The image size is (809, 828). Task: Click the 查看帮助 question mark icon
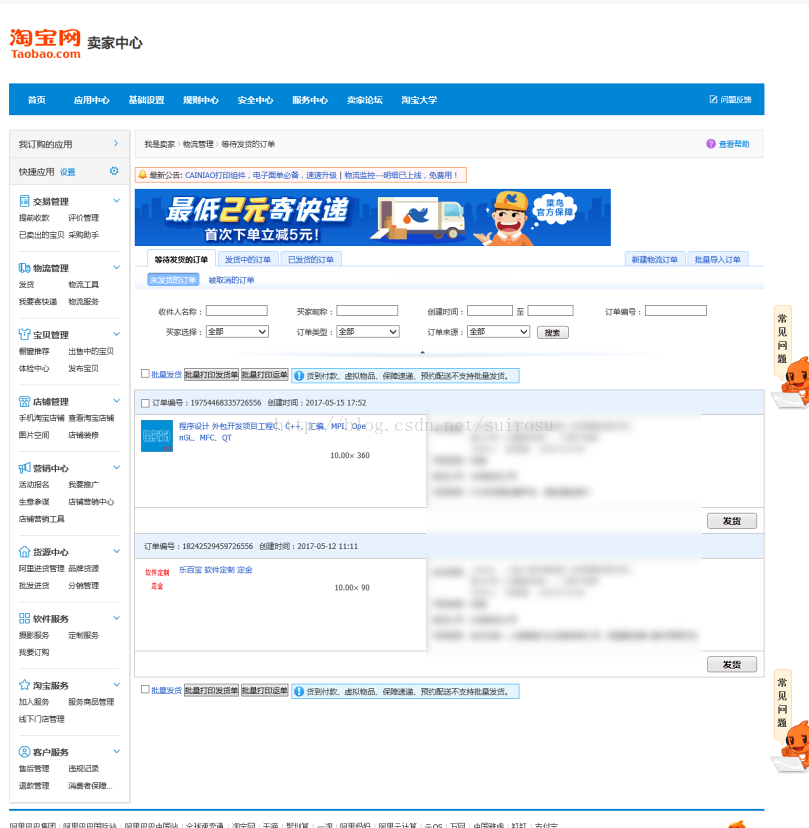[711, 144]
